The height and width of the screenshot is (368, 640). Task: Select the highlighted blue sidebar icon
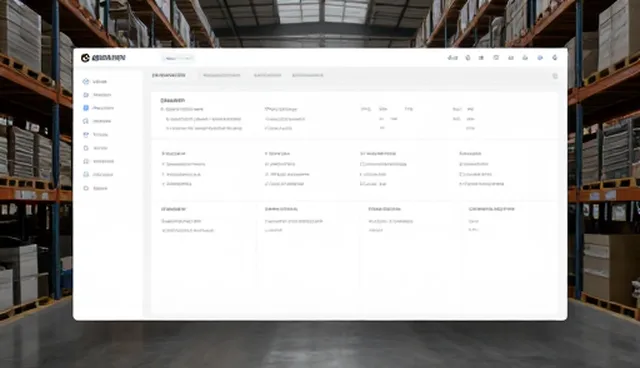point(86,108)
